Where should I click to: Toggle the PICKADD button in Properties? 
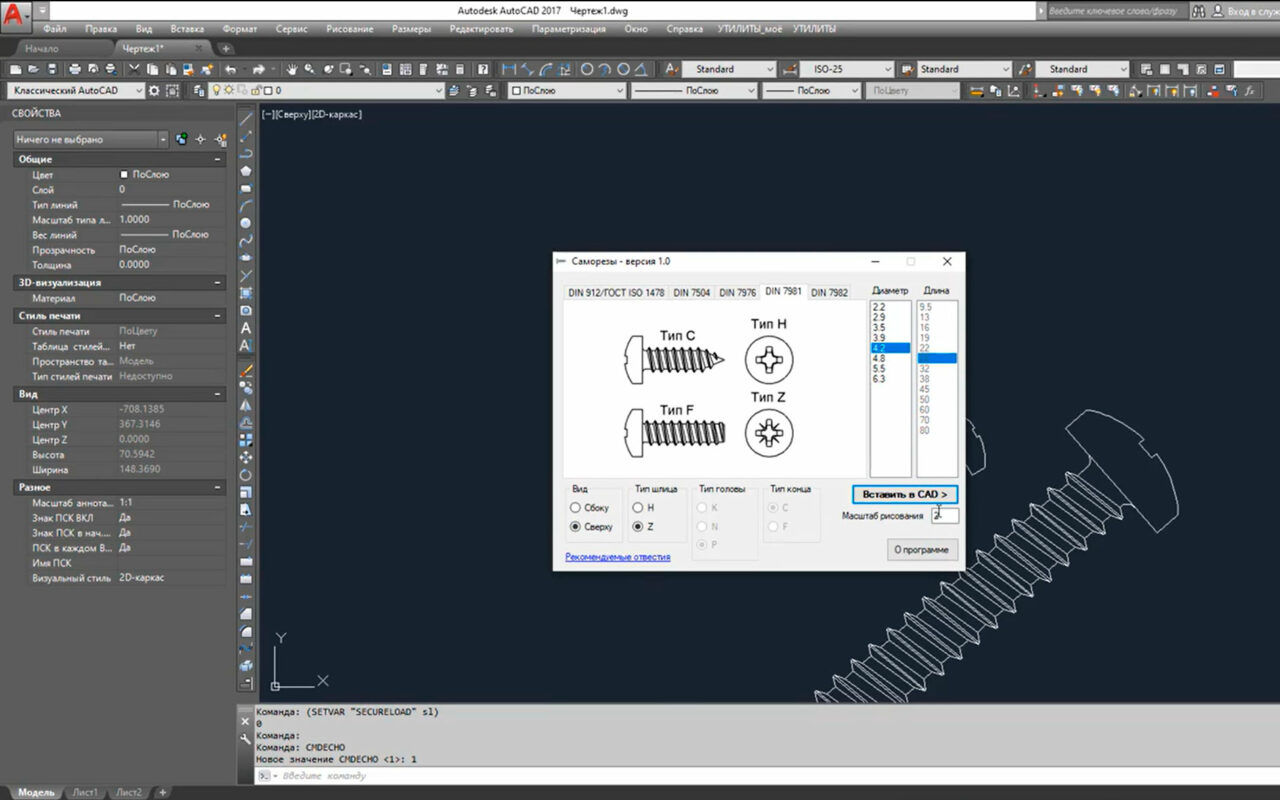181,139
